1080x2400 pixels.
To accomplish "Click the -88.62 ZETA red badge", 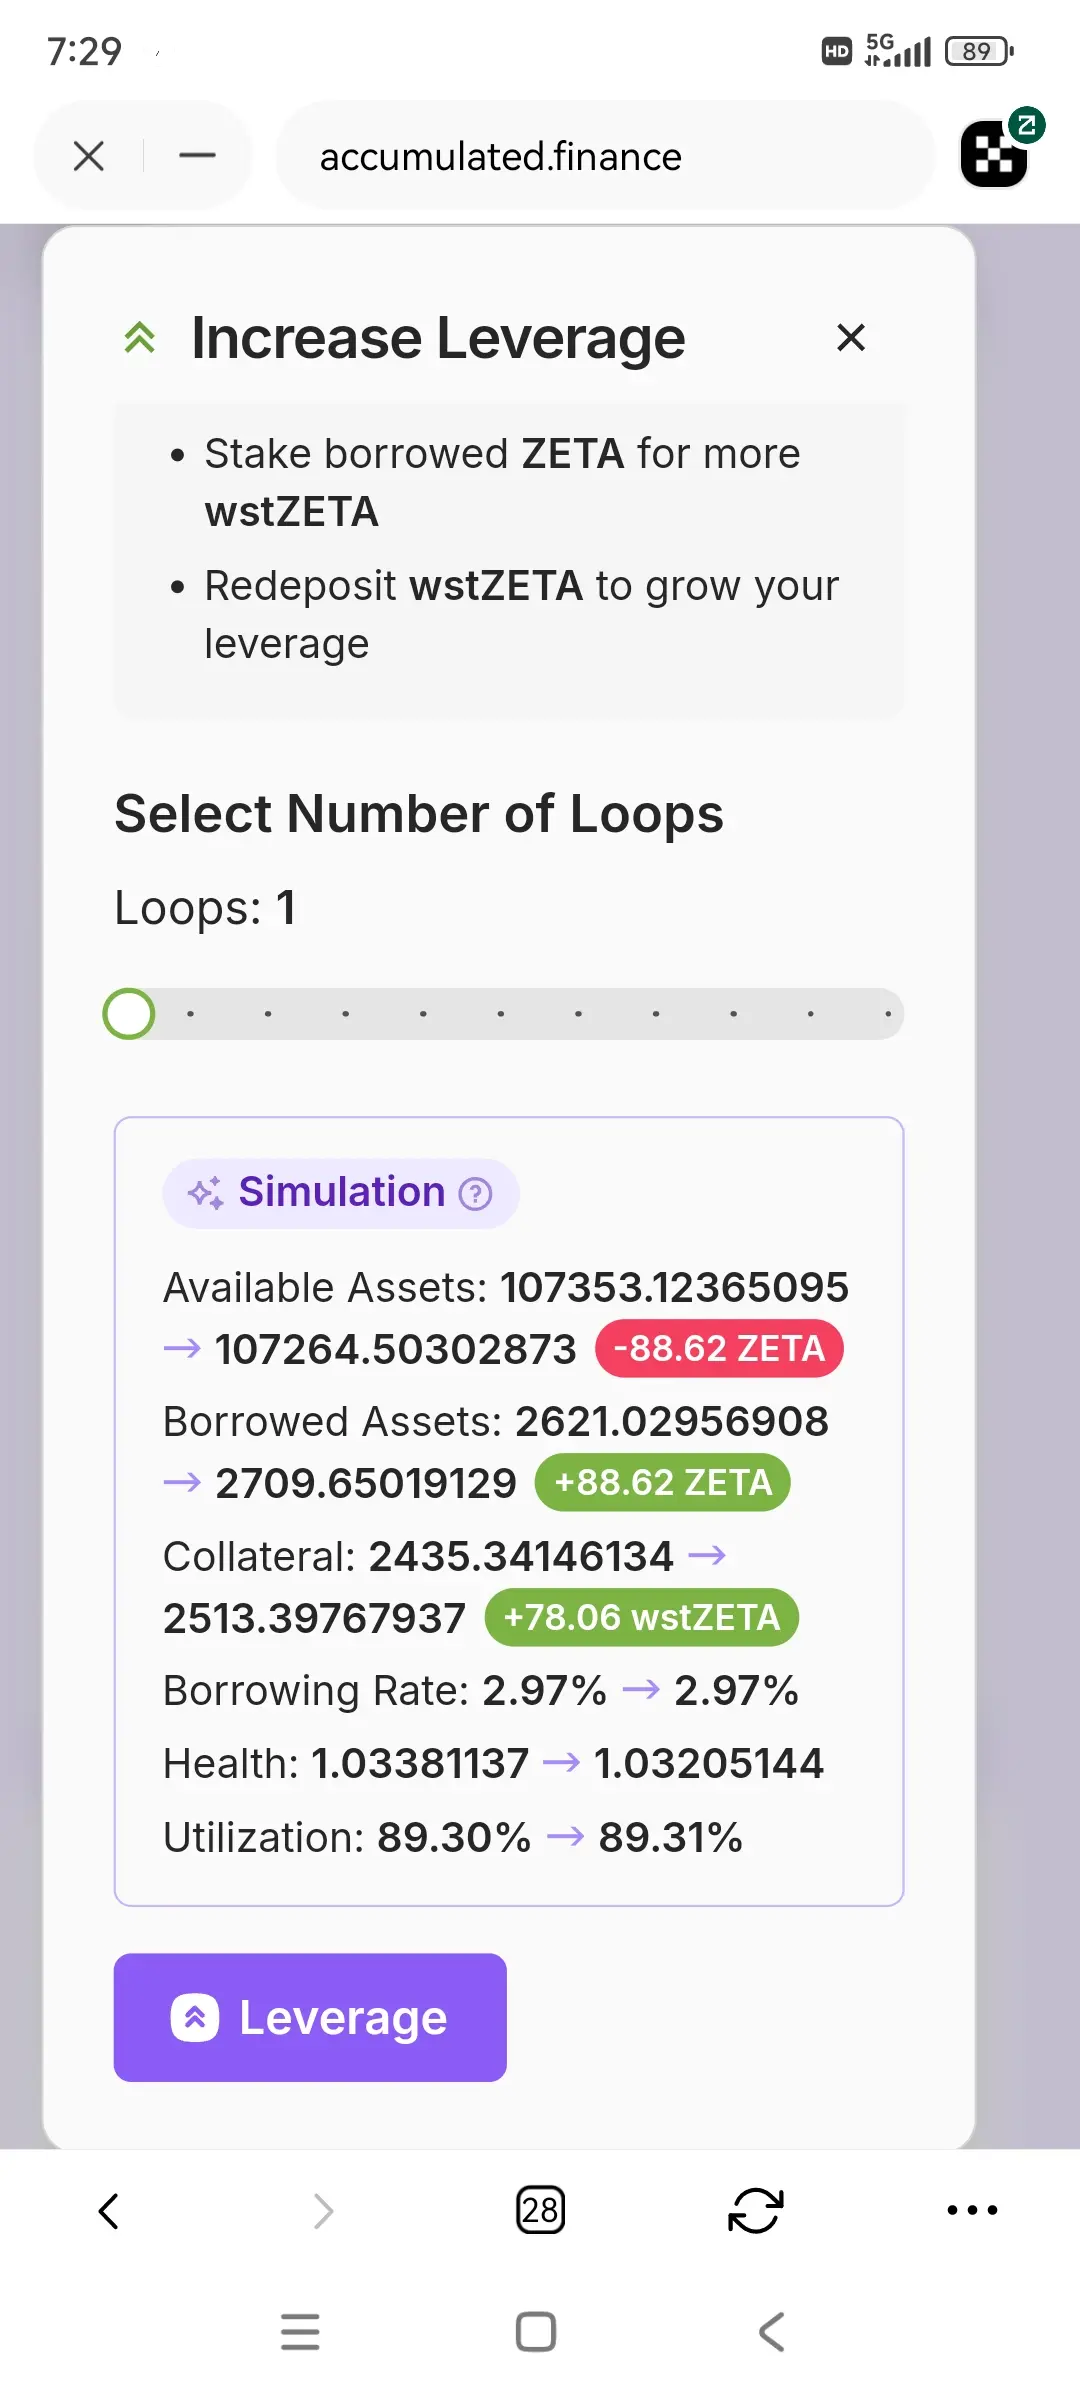I will point(719,1349).
